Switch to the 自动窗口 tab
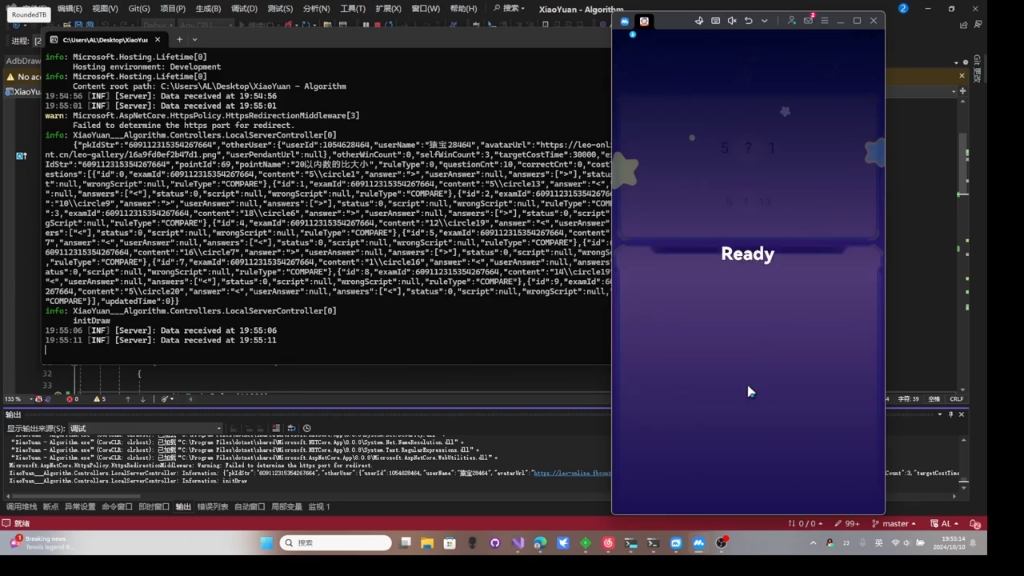The image size is (1024, 576). coord(249,507)
